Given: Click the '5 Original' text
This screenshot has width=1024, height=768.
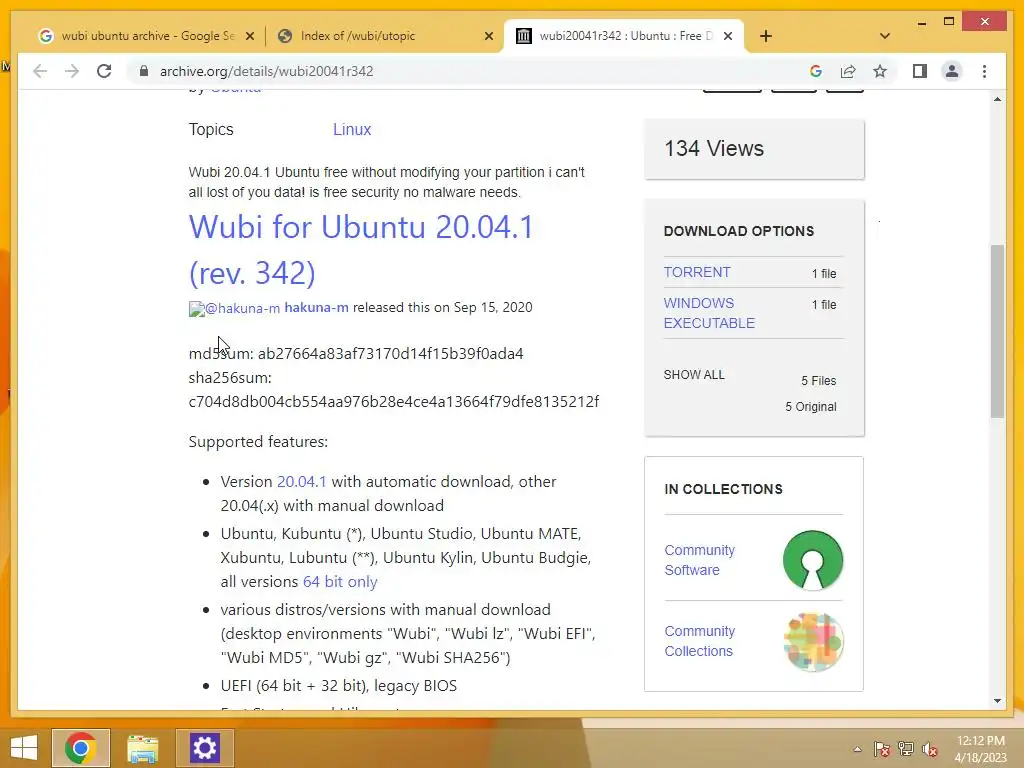Looking at the screenshot, I should (810, 407).
